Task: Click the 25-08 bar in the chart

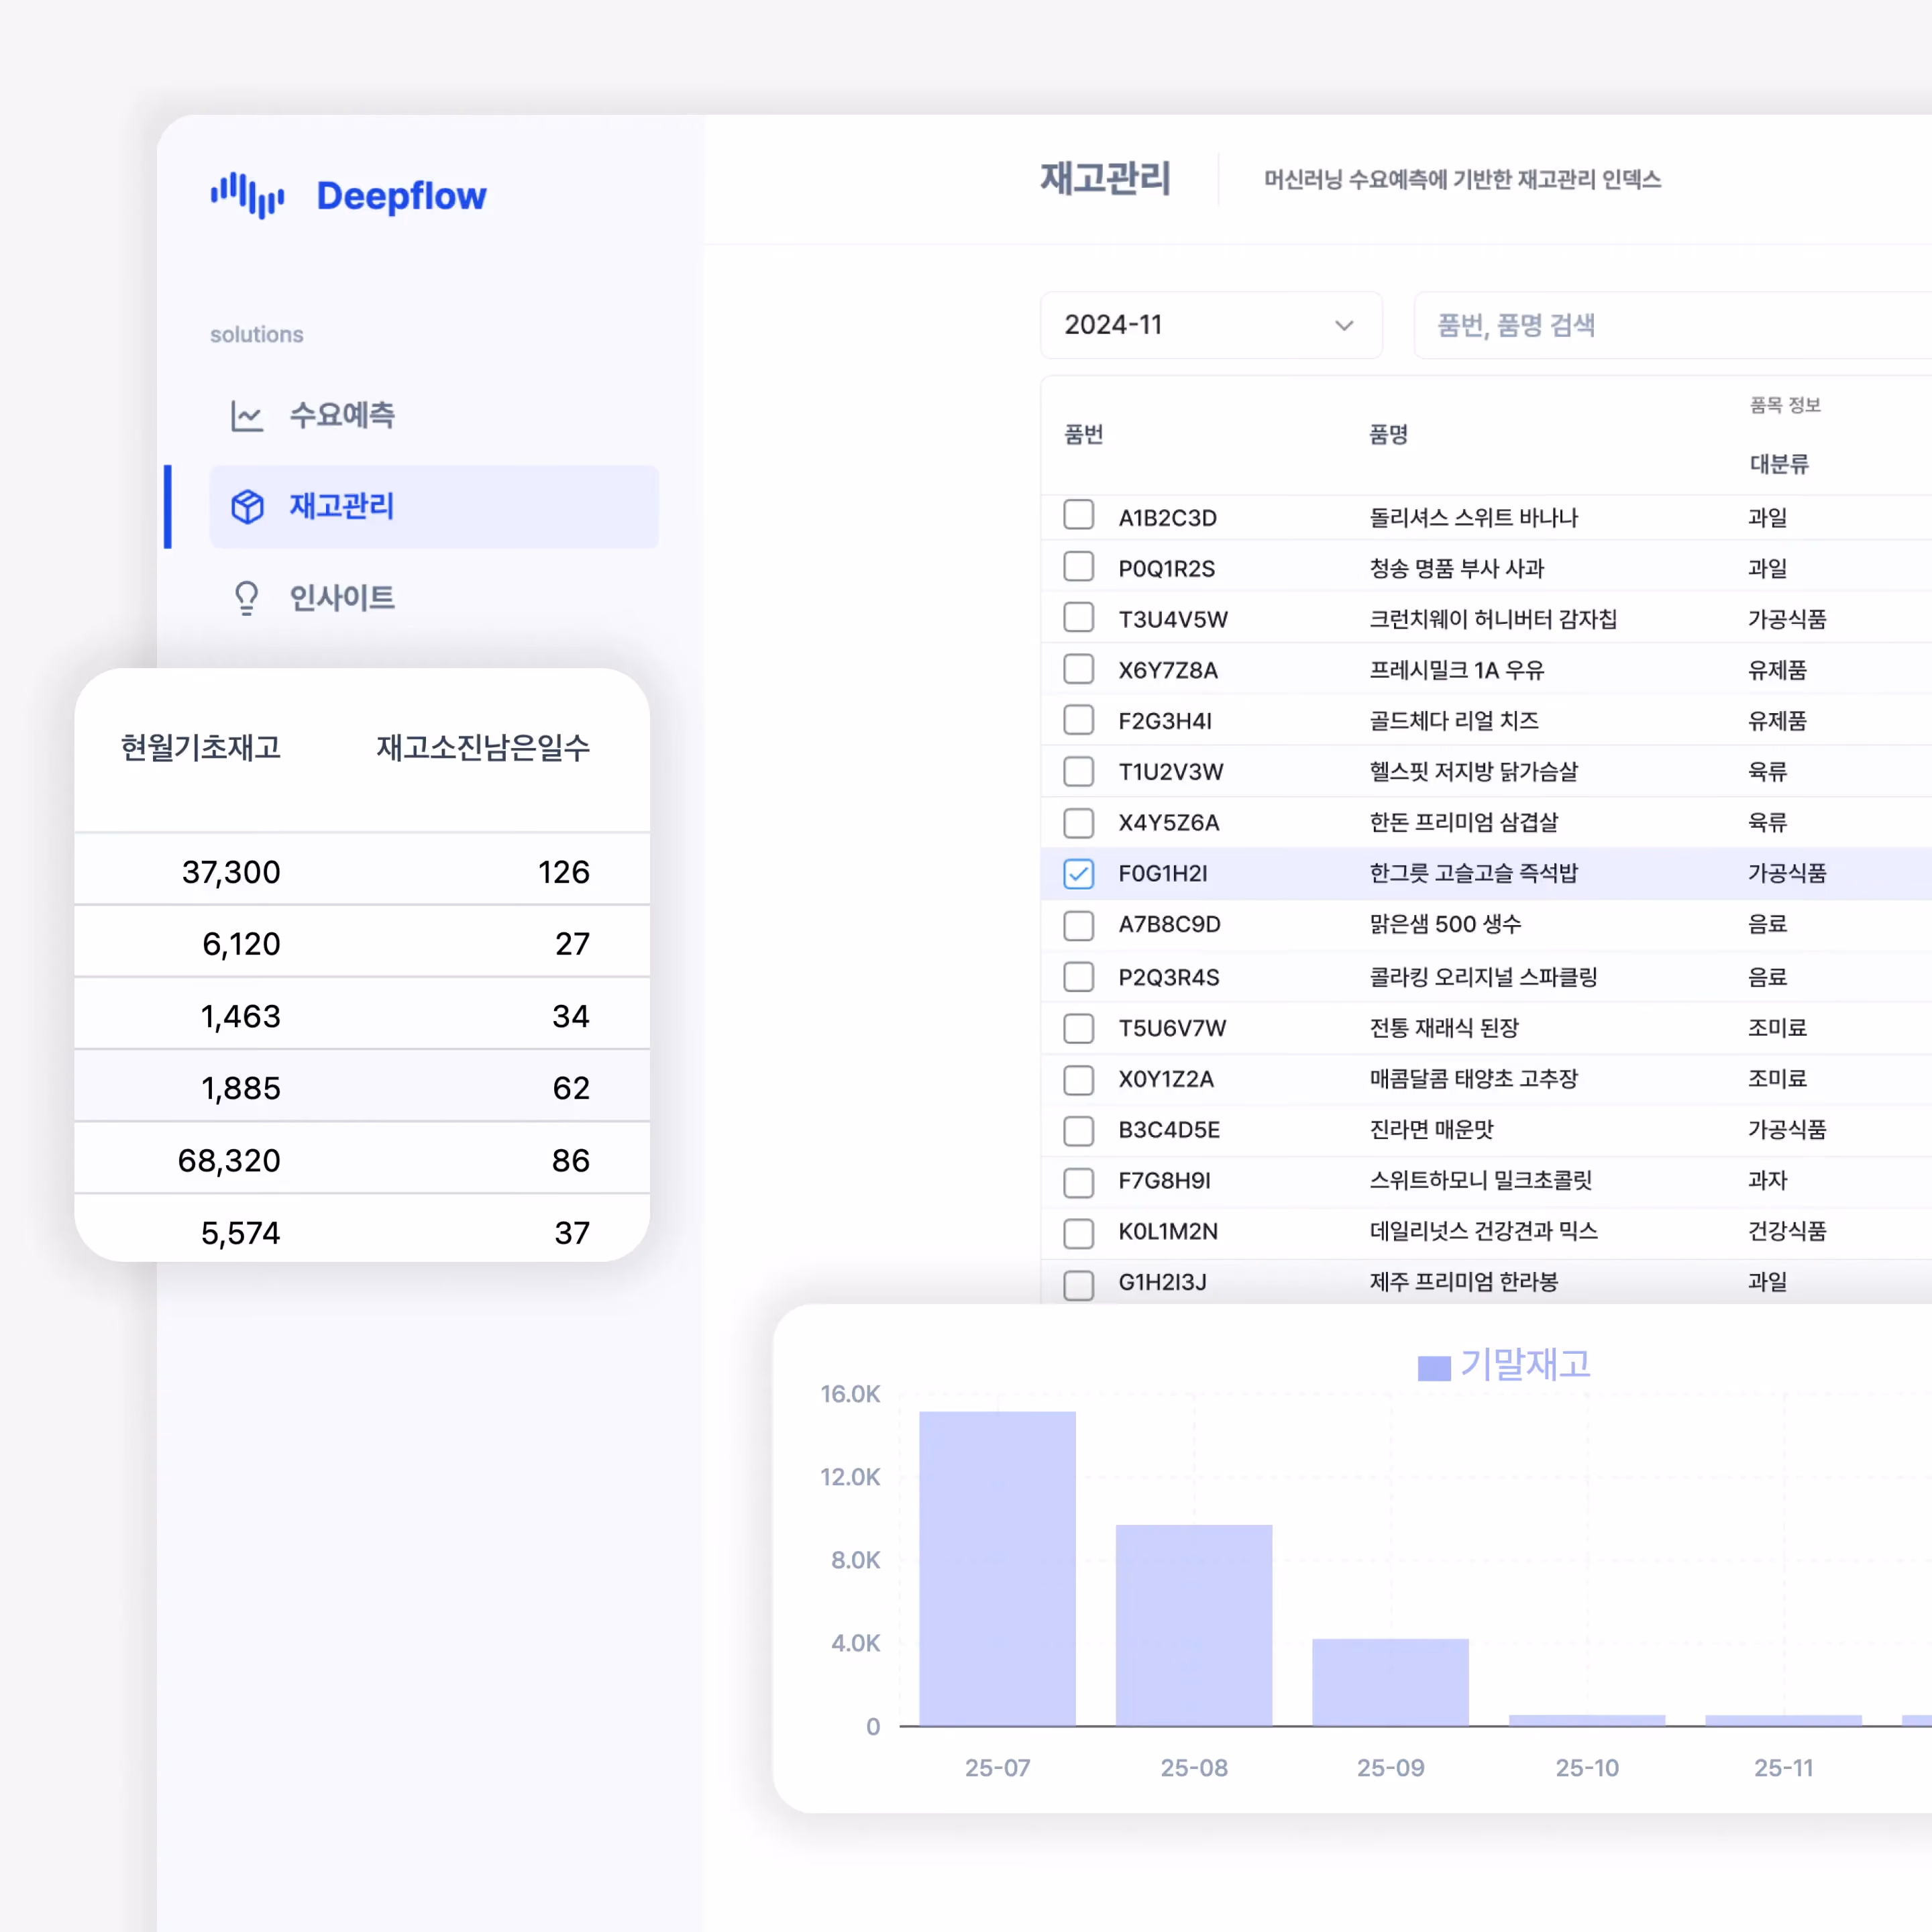Action: click(1194, 1625)
